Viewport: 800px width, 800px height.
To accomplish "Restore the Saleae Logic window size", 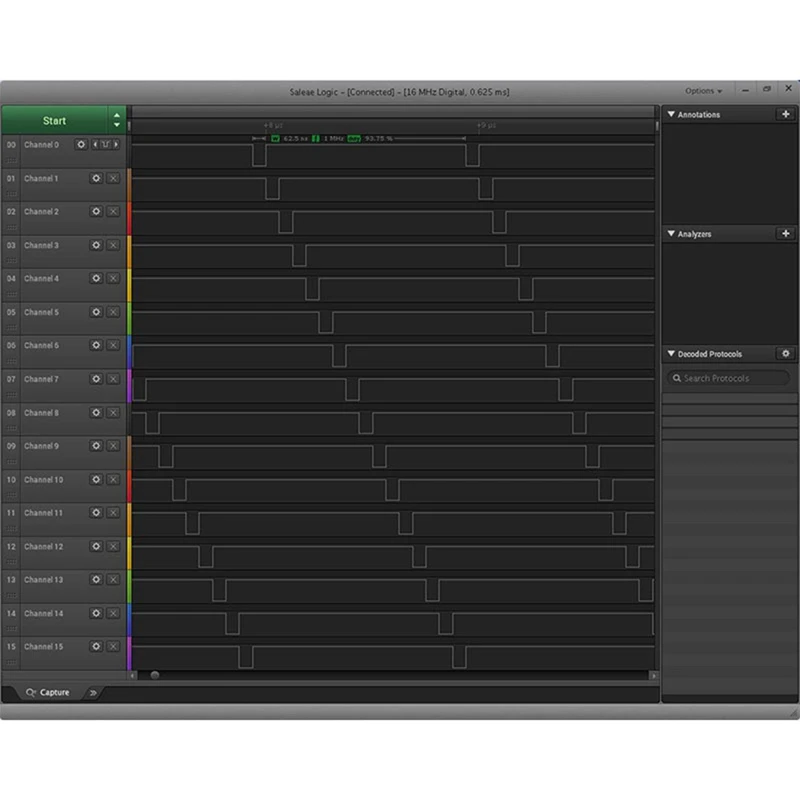I will point(767,89).
